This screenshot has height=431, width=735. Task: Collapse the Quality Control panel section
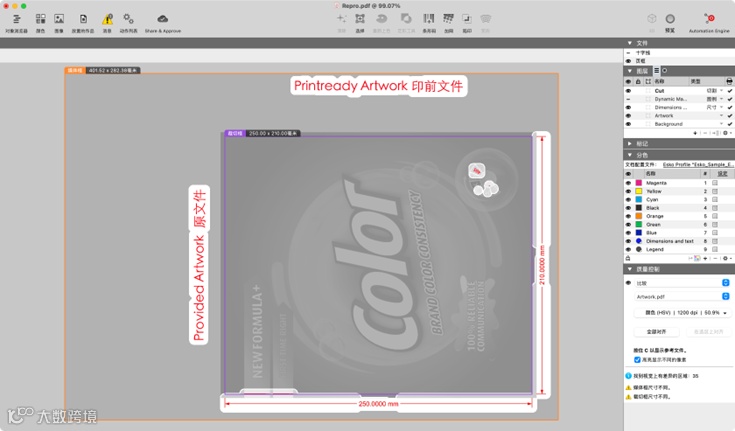coord(630,269)
